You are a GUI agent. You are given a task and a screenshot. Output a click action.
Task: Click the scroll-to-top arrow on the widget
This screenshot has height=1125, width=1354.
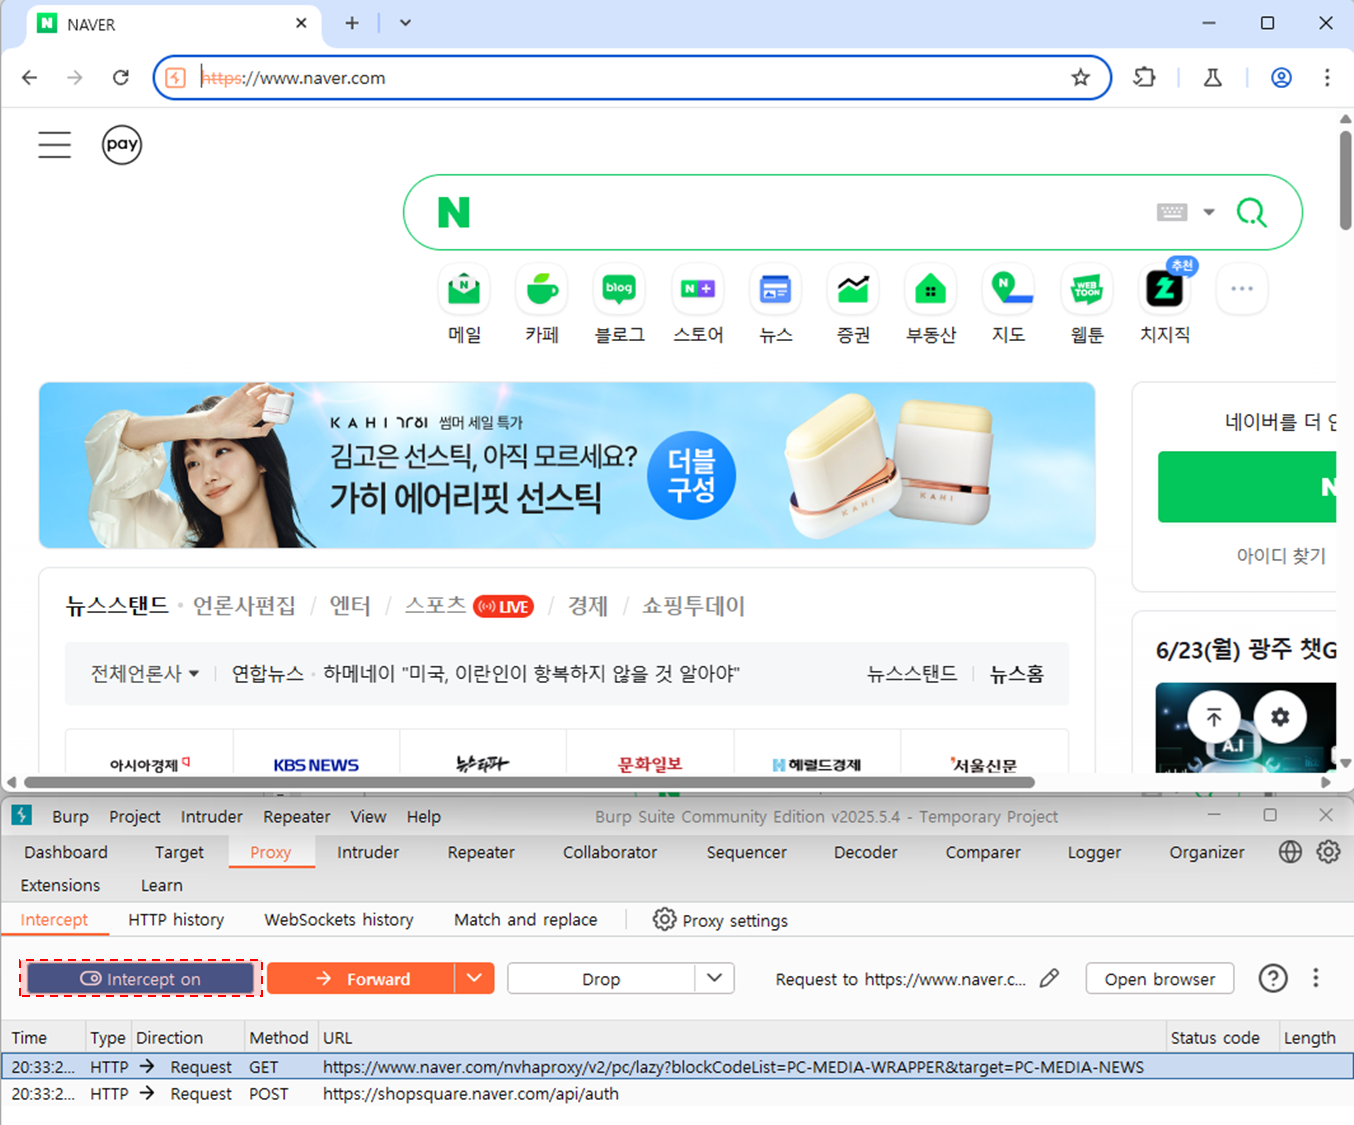1214,717
